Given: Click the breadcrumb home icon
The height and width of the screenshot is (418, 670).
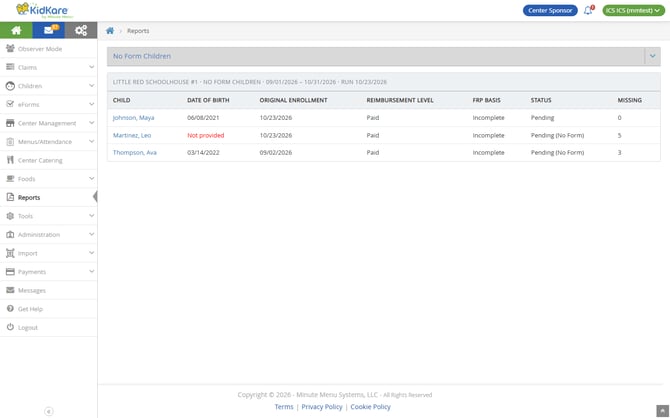Looking at the screenshot, I should point(110,31).
